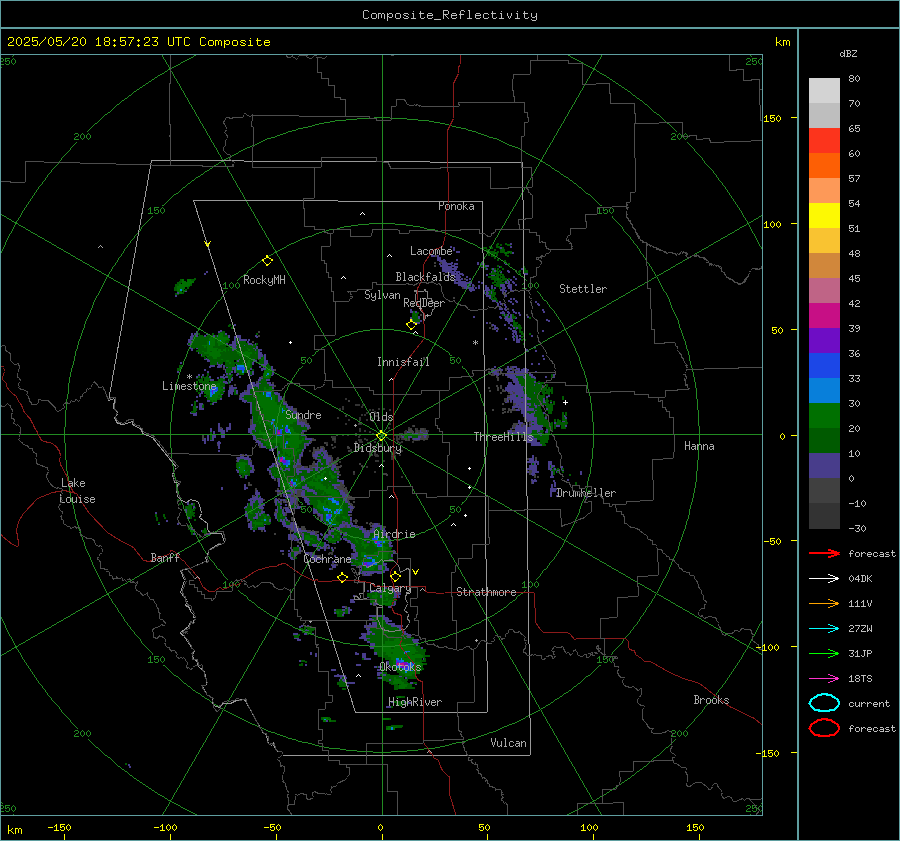The width and height of the screenshot is (900, 841).
Task: Click the Composite_Reflectivity title
Action: tap(450, 15)
